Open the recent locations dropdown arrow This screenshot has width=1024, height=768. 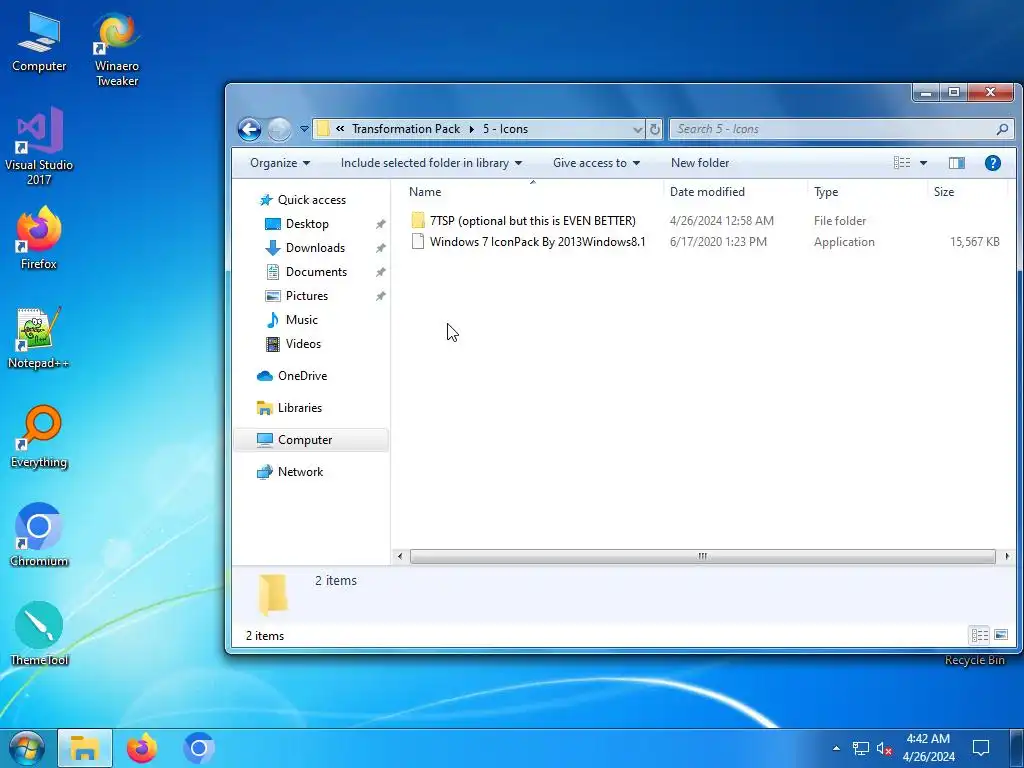[x=304, y=129]
